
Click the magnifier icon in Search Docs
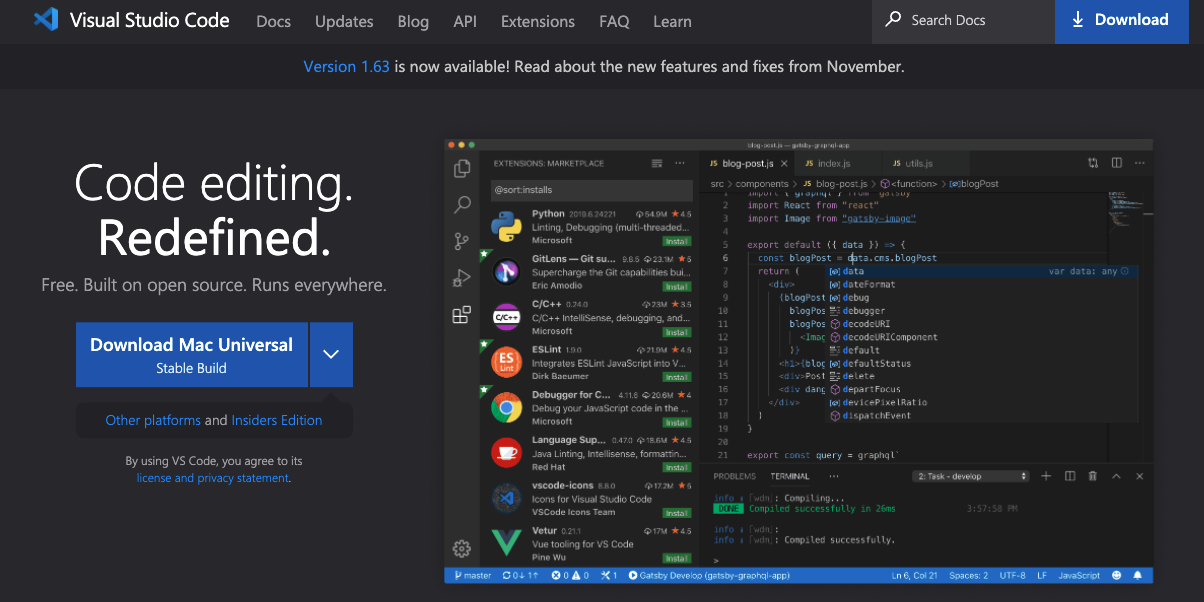pyautogui.click(x=893, y=20)
